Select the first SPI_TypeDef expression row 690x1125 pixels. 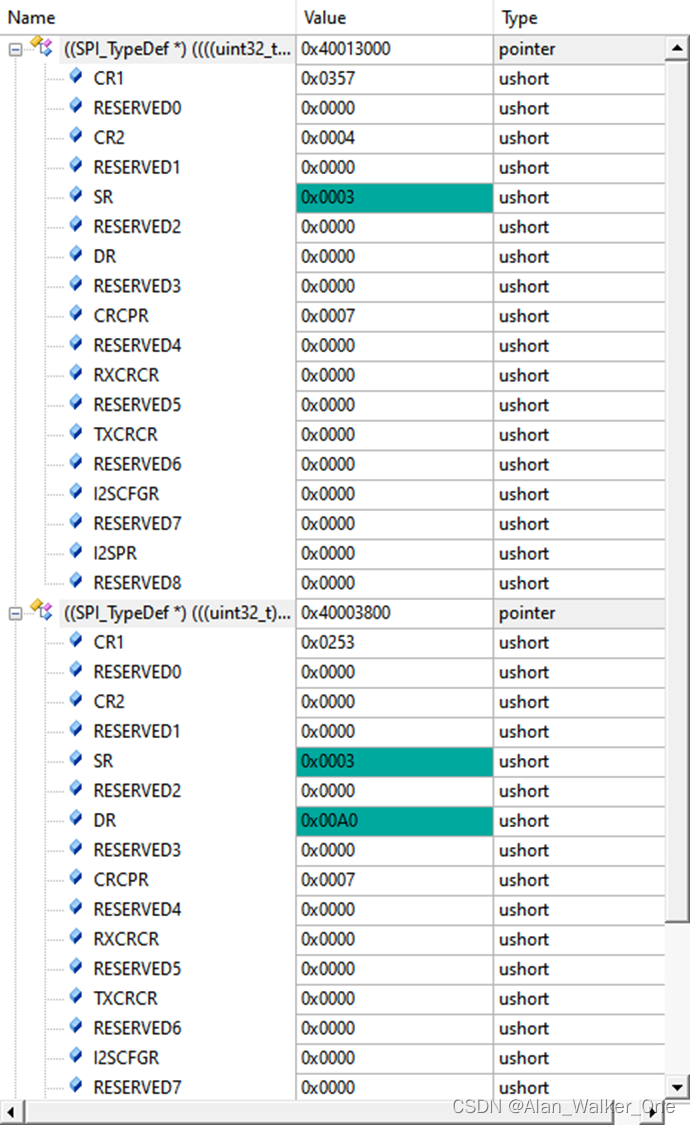(332, 50)
